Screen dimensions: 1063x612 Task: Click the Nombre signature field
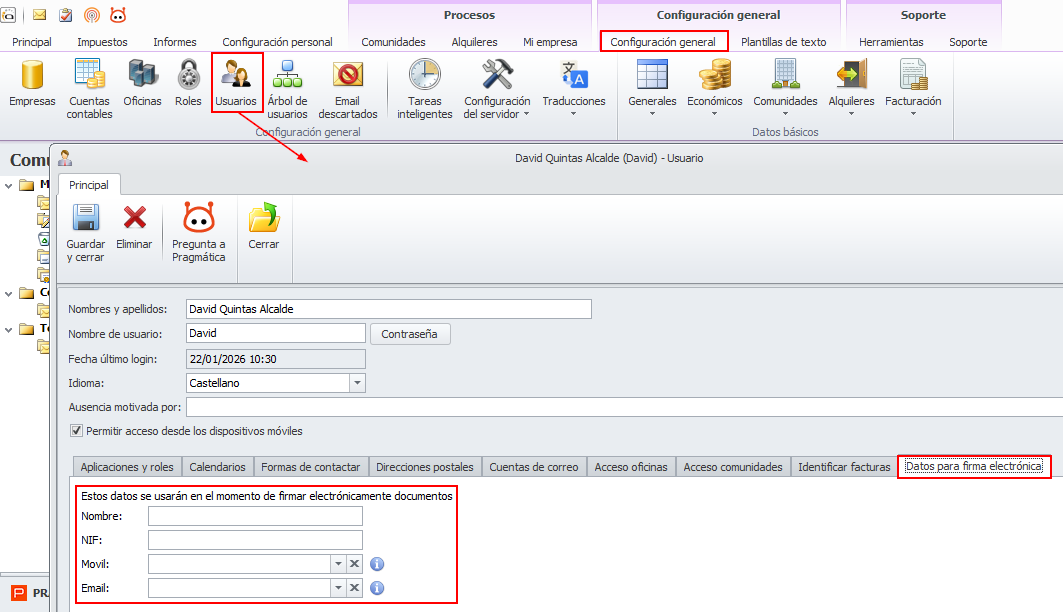click(x=255, y=516)
